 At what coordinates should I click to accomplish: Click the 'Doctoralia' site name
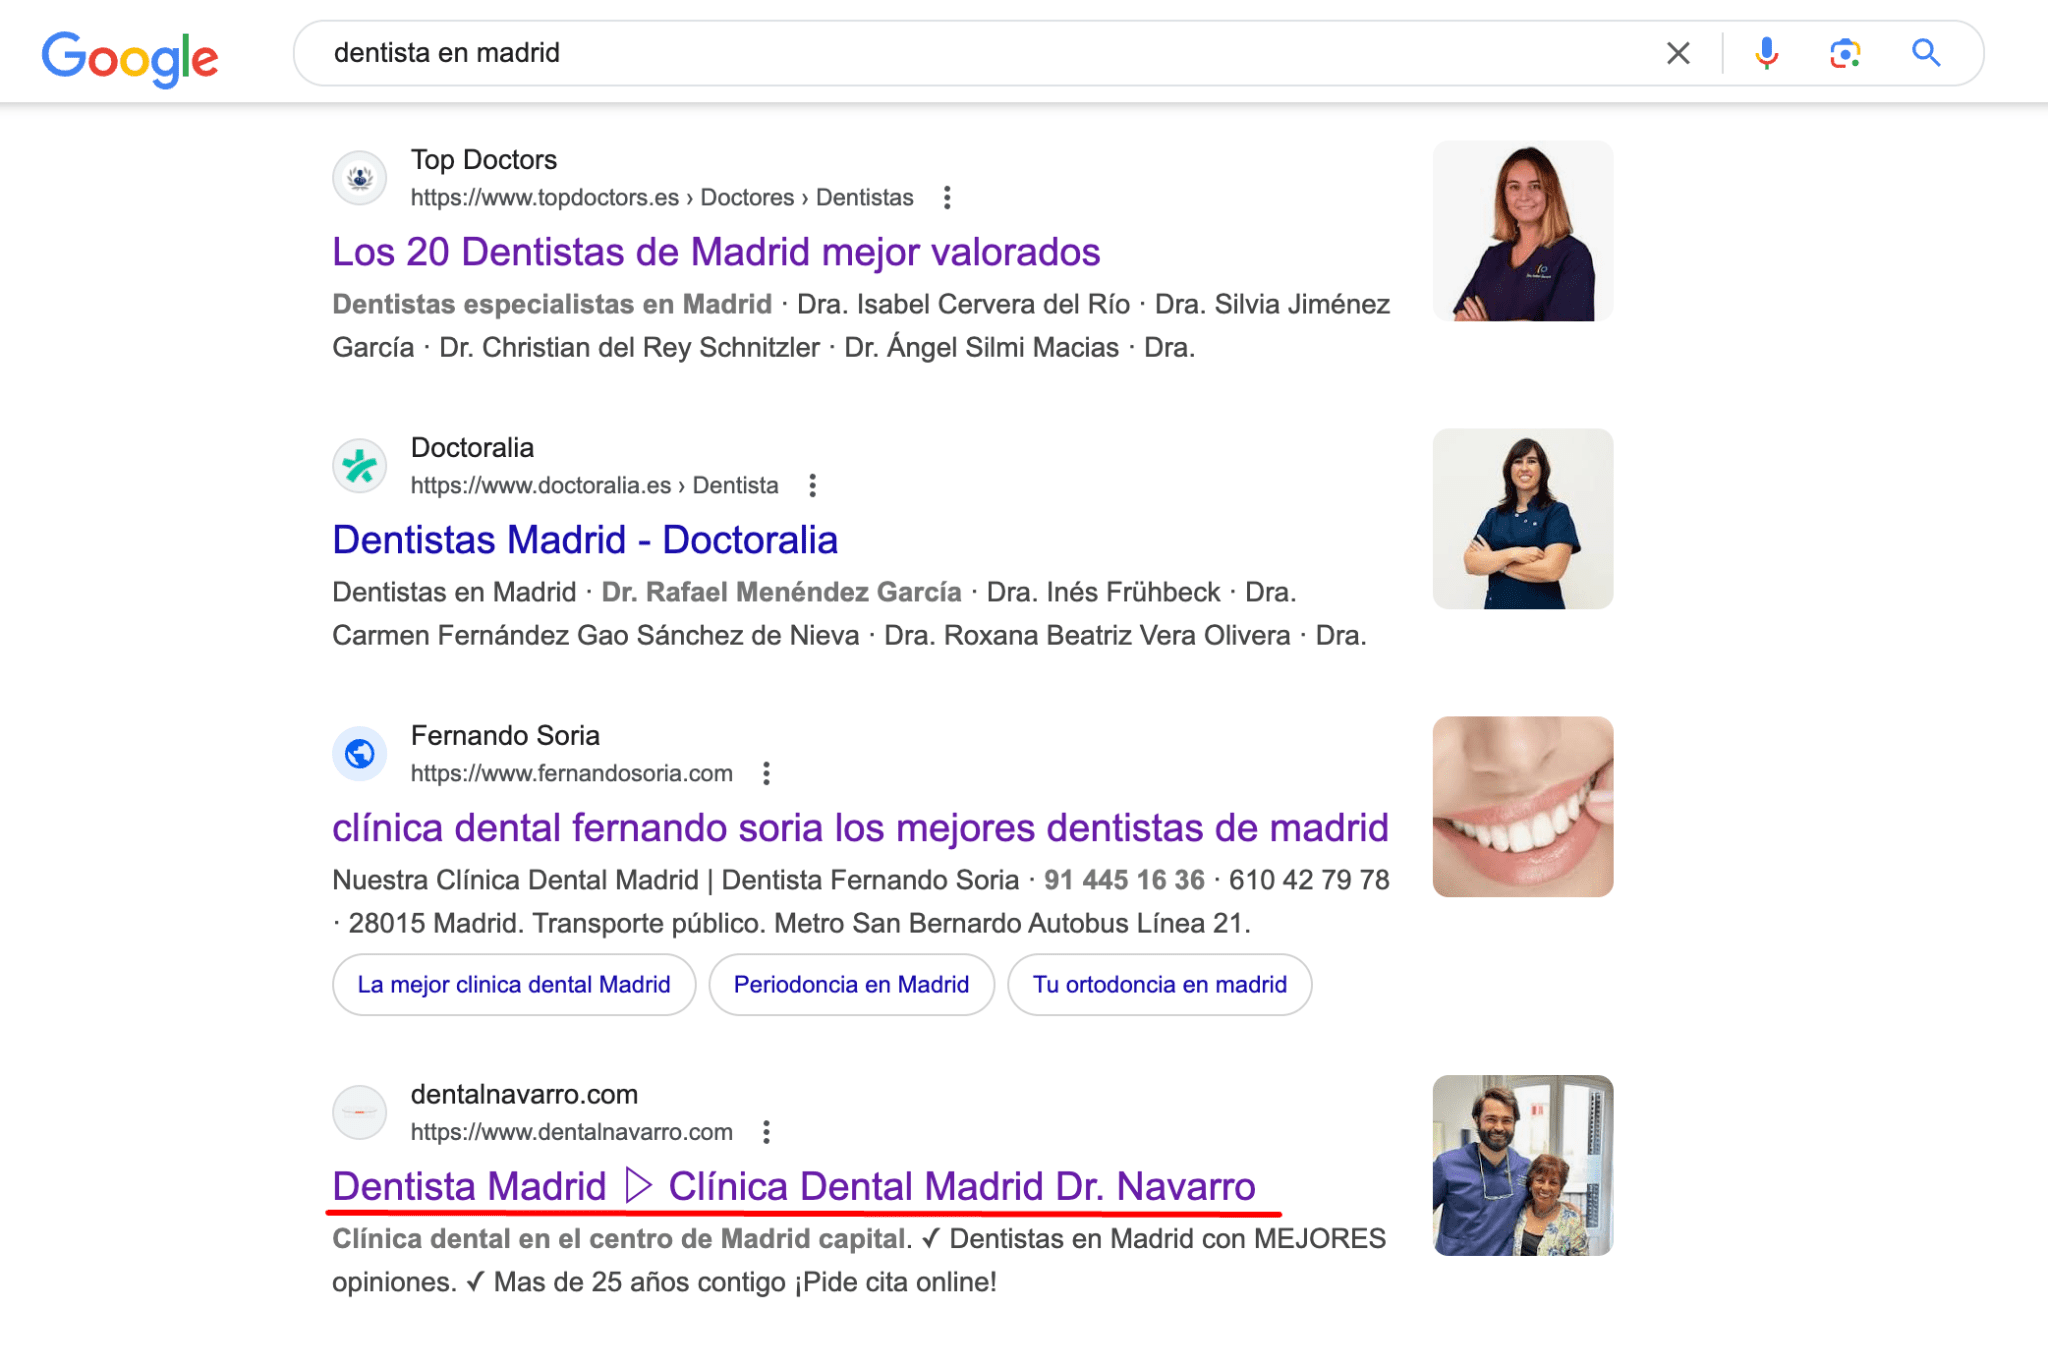472,448
